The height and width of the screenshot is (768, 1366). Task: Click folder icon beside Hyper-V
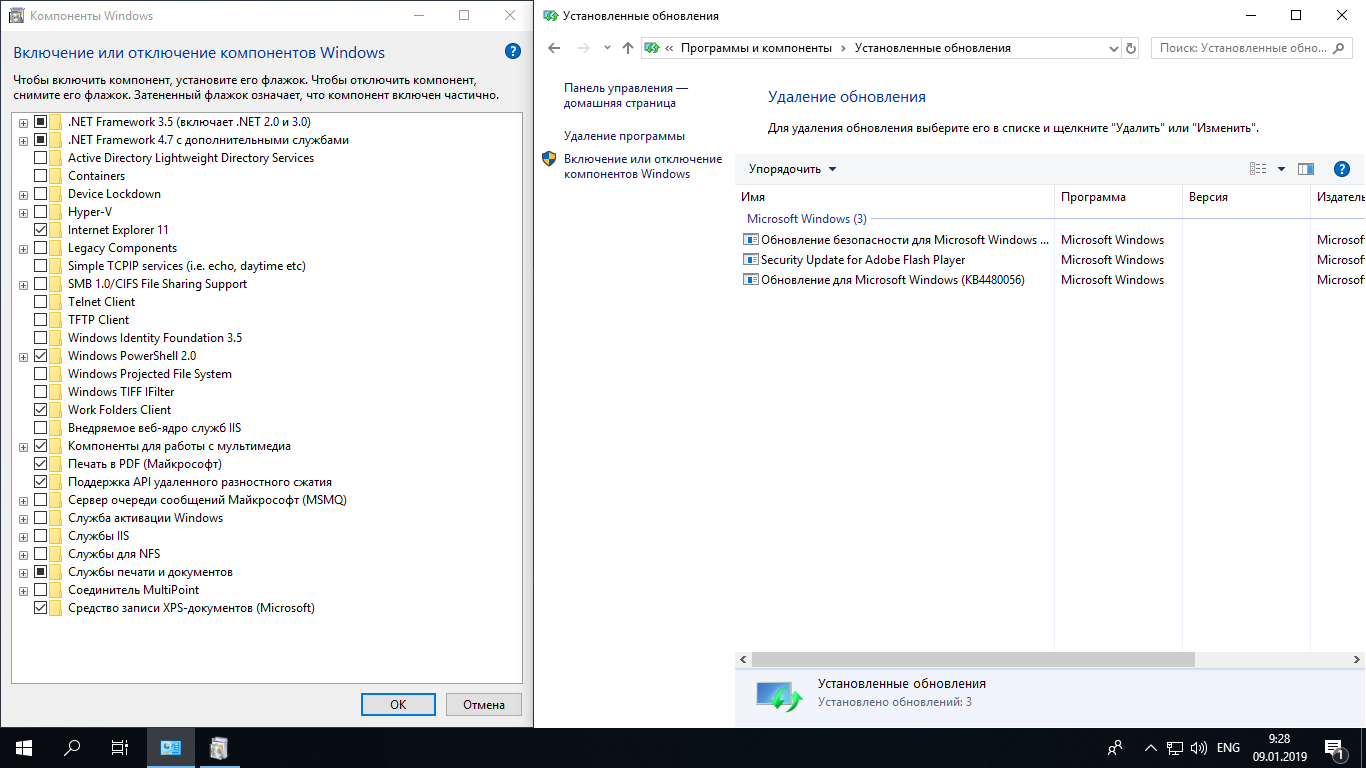click(57, 212)
